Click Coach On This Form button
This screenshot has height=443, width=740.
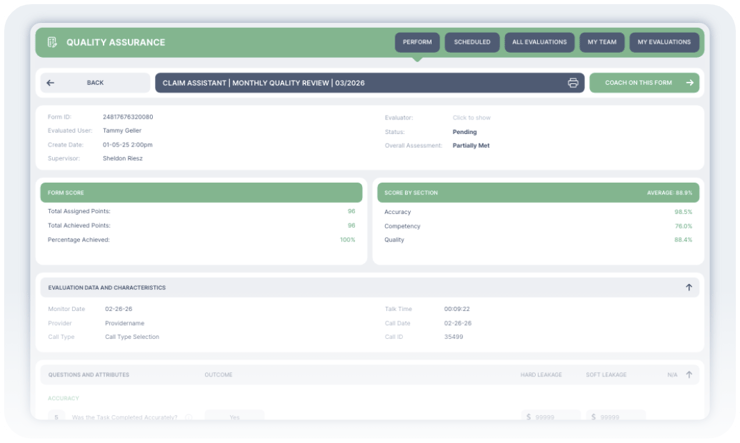(644, 83)
